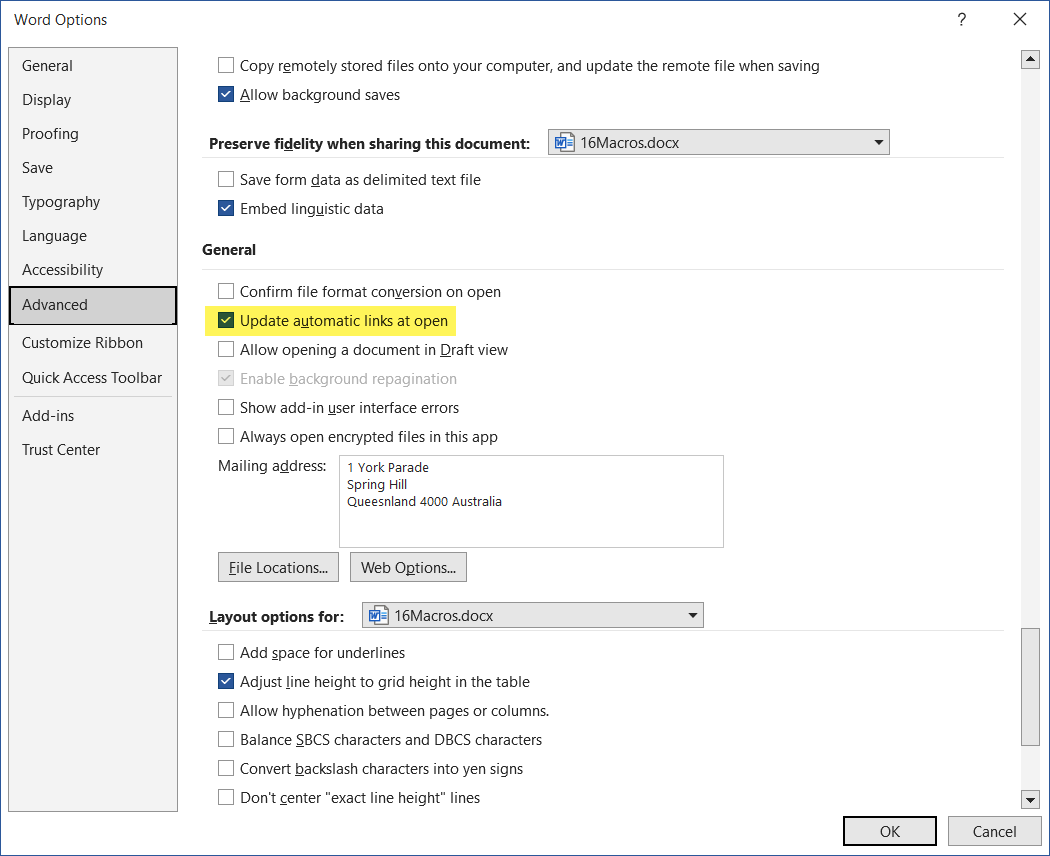
Task: Click the scrollbar down arrow
Action: 1030,800
